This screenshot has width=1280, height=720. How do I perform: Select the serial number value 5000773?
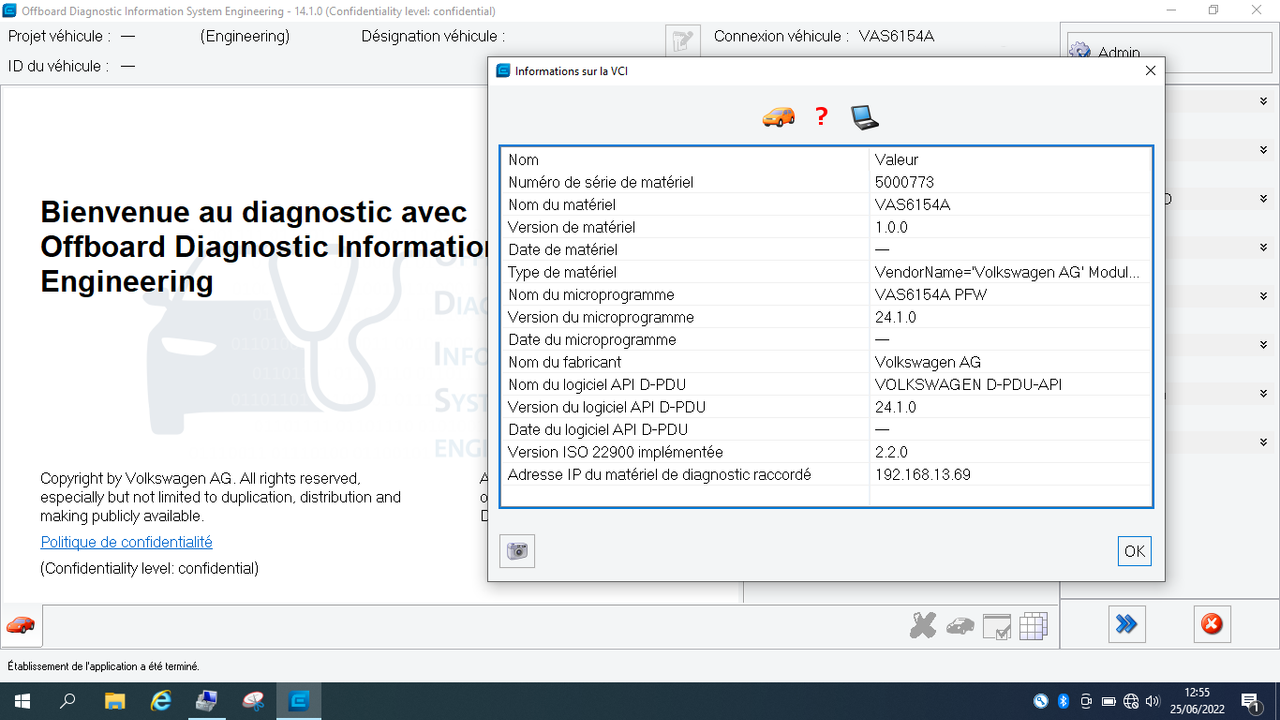[x=904, y=182]
